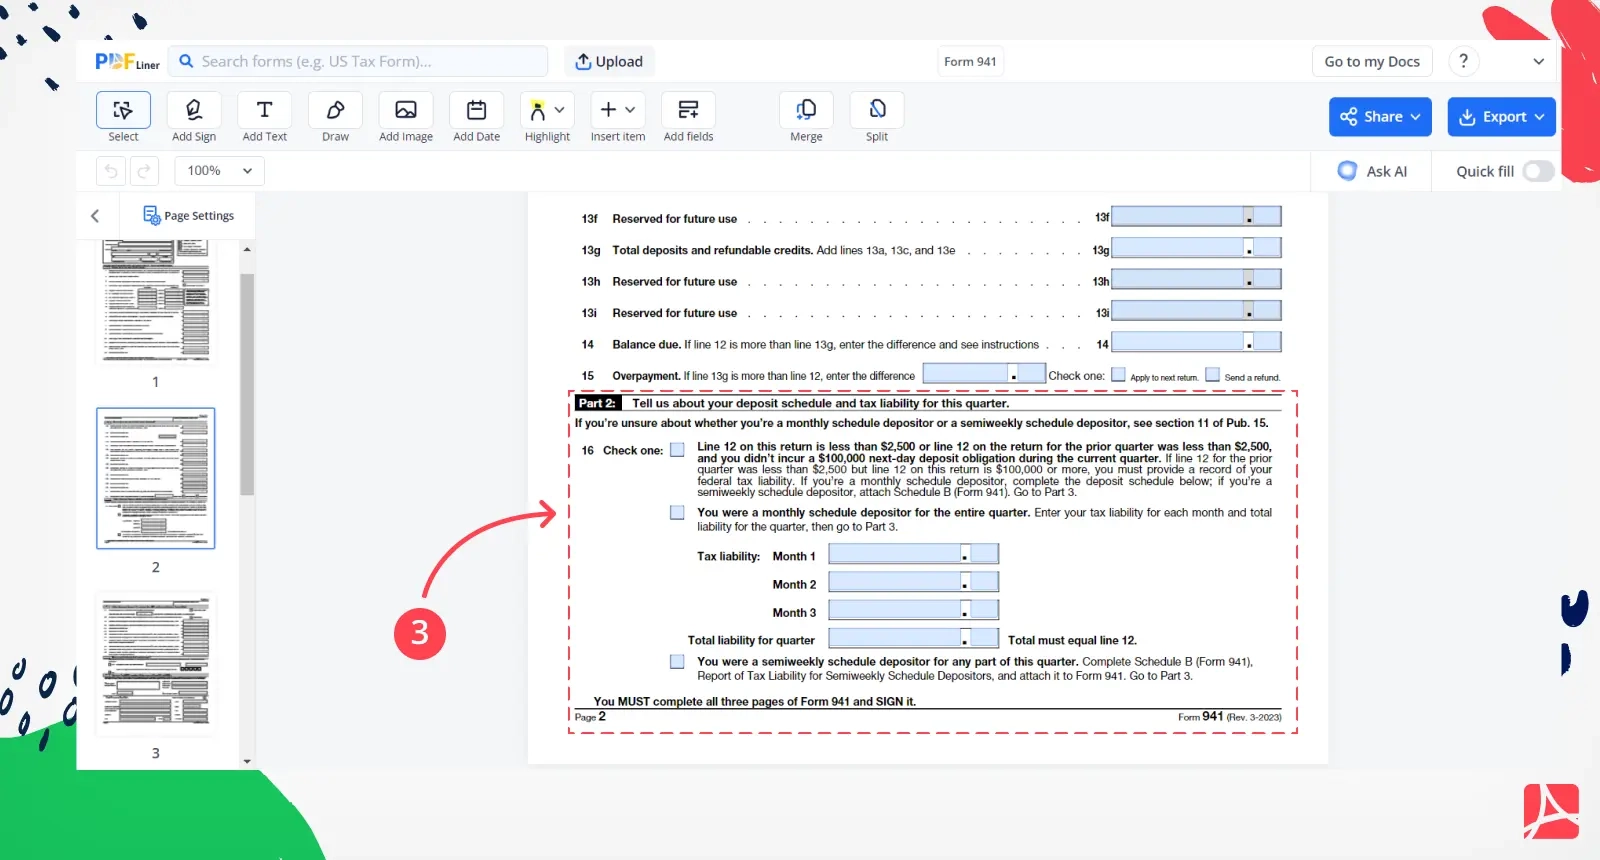This screenshot has width=1600, height=860.
Task: Click the Upload button
Action: (609, 61)
